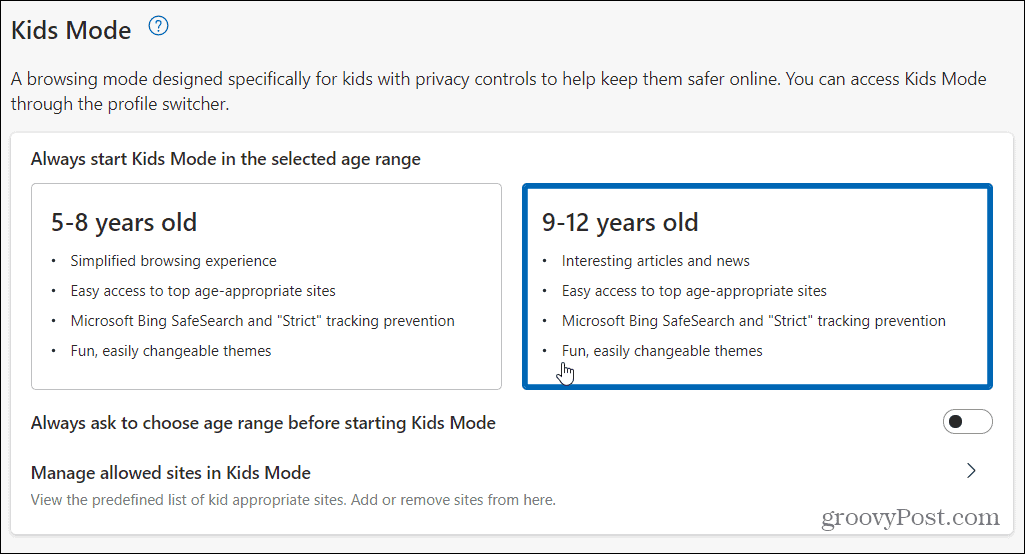
Task: Toggle the always ask age range switch
Action: tap(967, 422)
